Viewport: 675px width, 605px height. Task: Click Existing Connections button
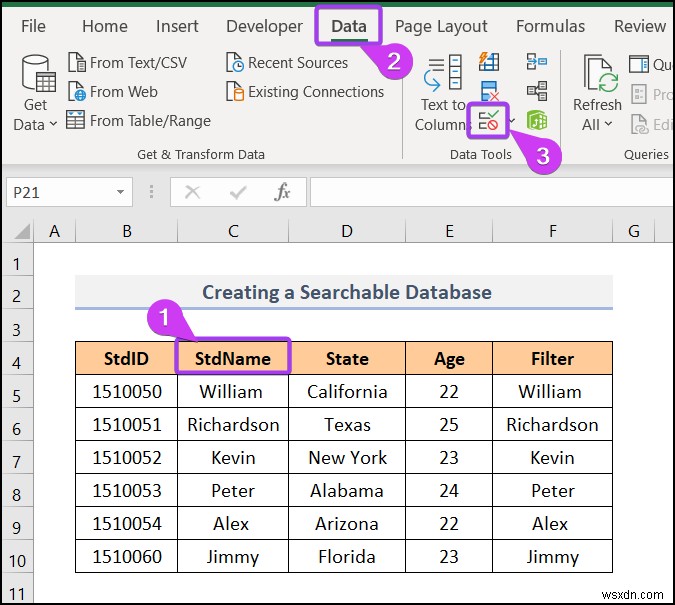click(305, 91)
